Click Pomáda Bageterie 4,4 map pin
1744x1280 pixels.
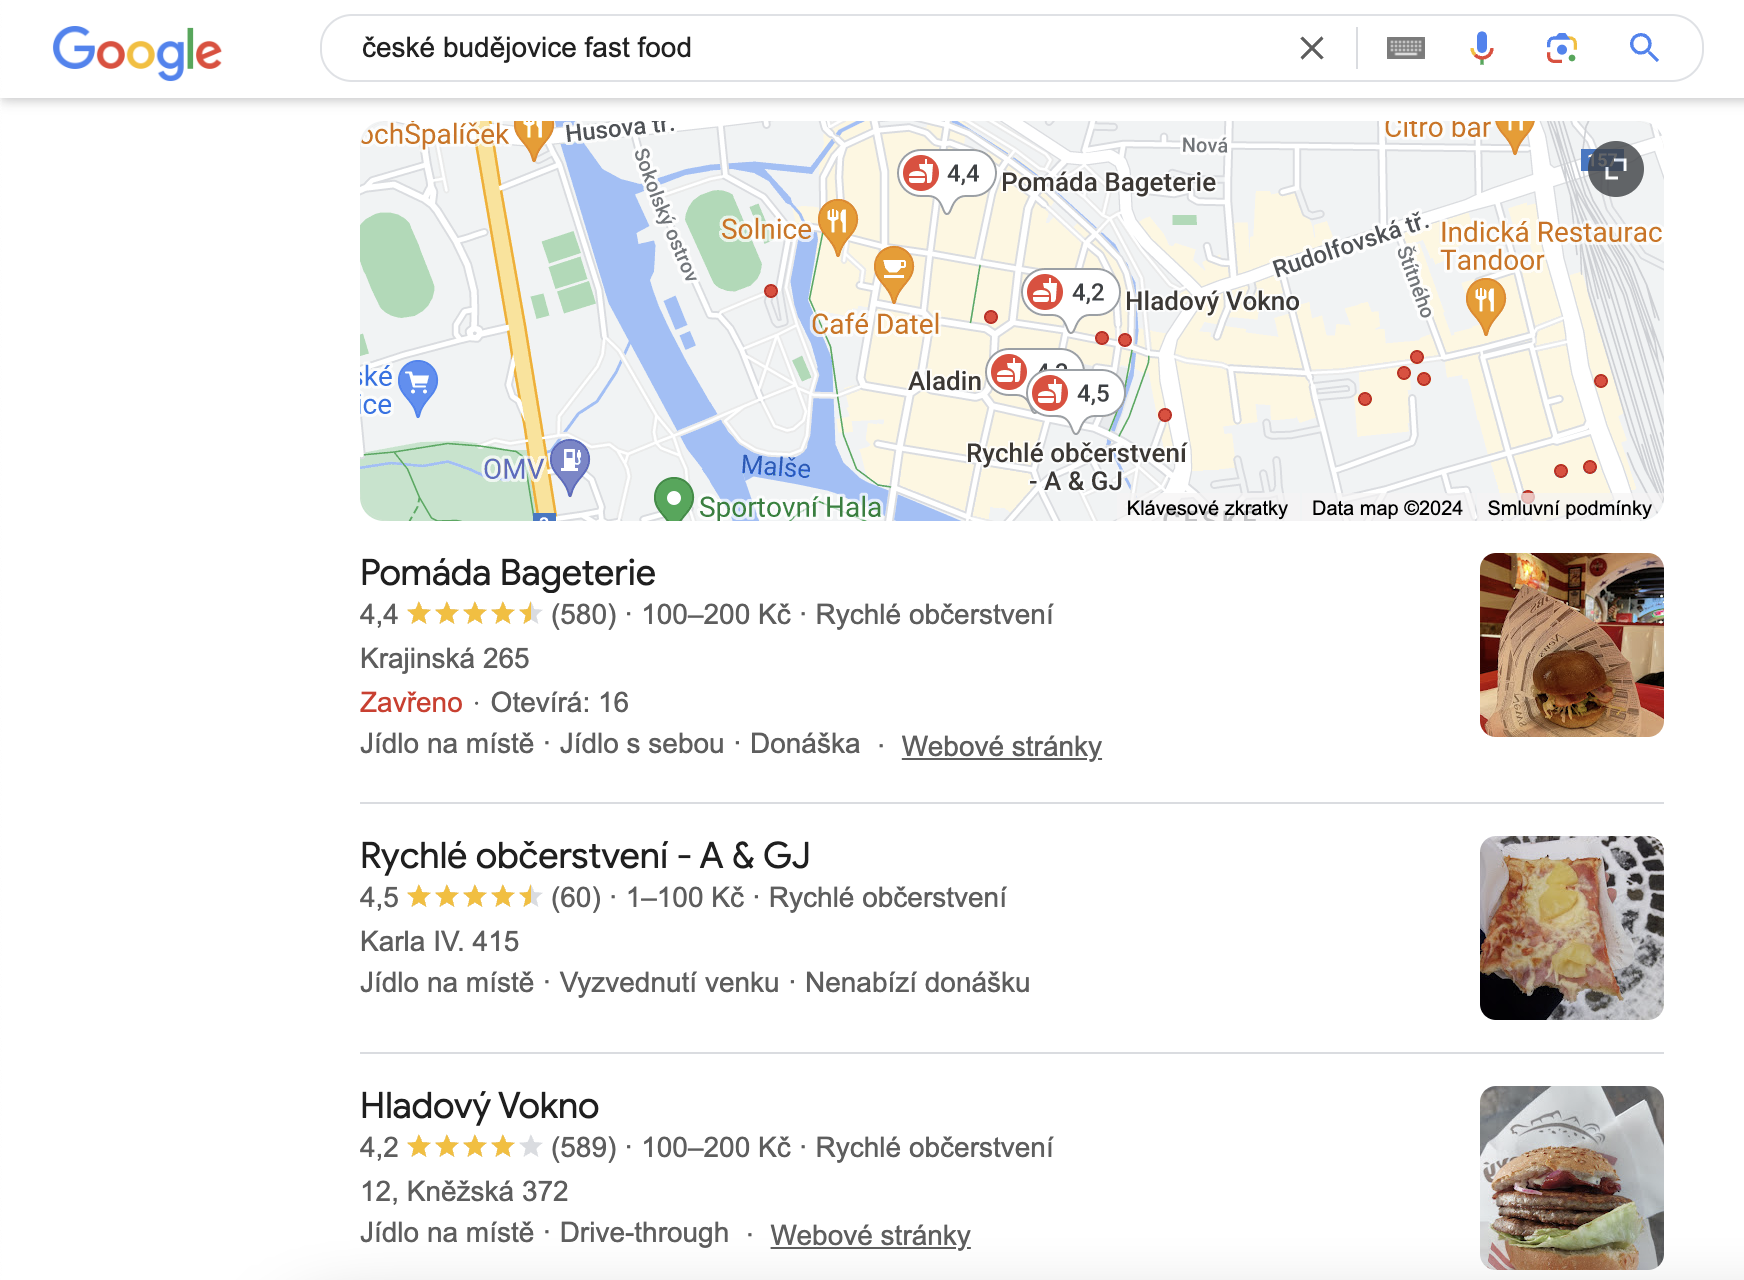945,174
